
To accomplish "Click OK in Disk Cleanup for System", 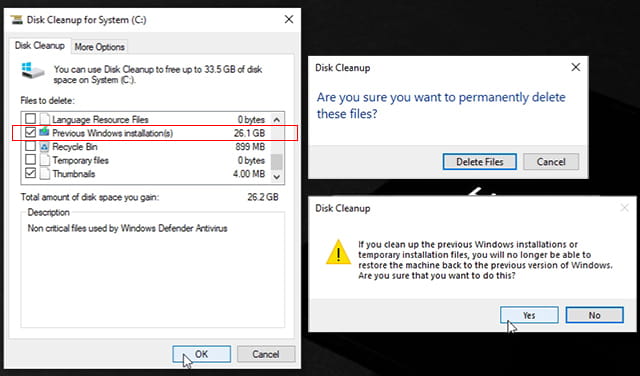I will (x=201, y=354).
